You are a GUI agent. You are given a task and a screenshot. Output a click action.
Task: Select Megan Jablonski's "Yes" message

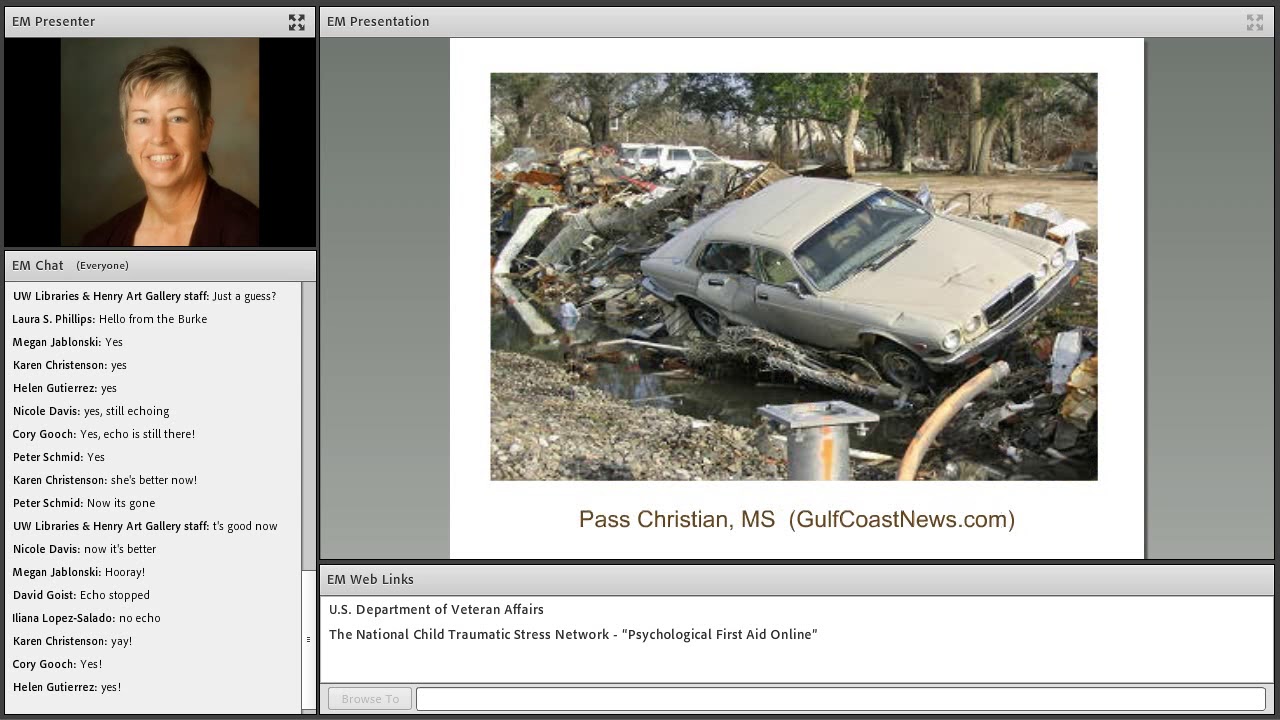pyautogui.click(x=67, y=342)
